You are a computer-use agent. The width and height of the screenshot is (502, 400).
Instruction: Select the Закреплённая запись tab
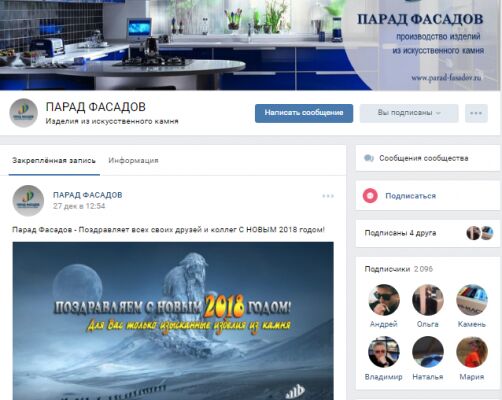tap(54, 161)
